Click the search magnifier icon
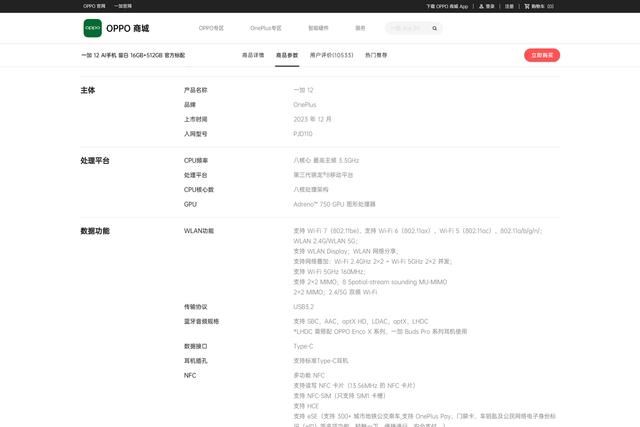The height and width of the screenshot is (427, 640). 435,28
